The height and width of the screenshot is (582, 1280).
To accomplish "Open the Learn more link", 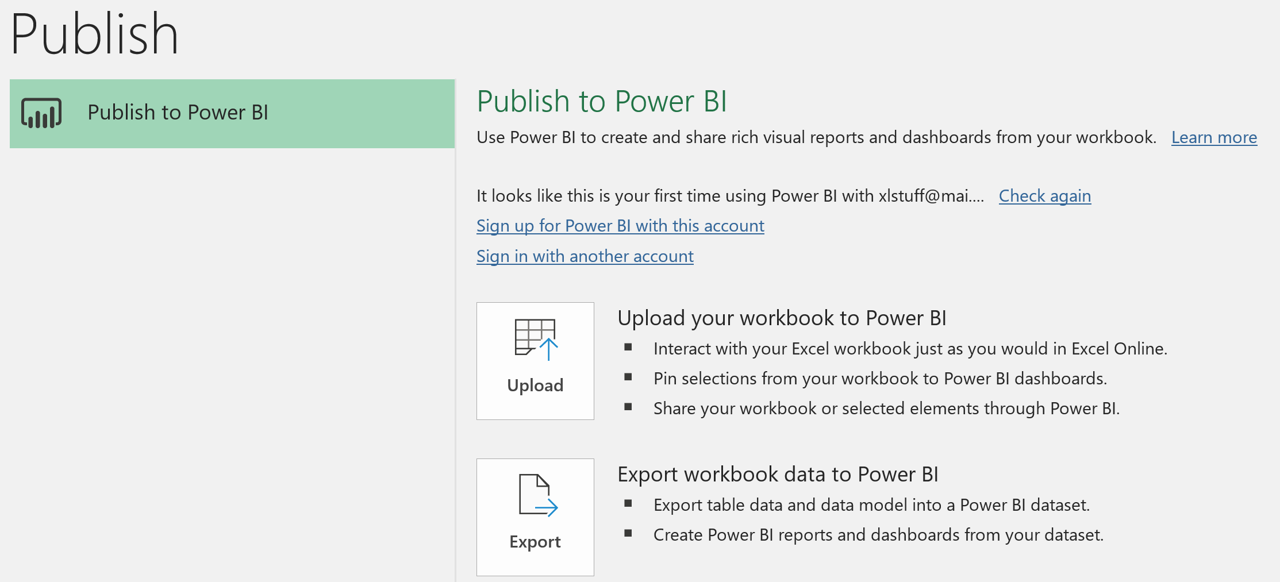I will click(x=1214, y=137).
